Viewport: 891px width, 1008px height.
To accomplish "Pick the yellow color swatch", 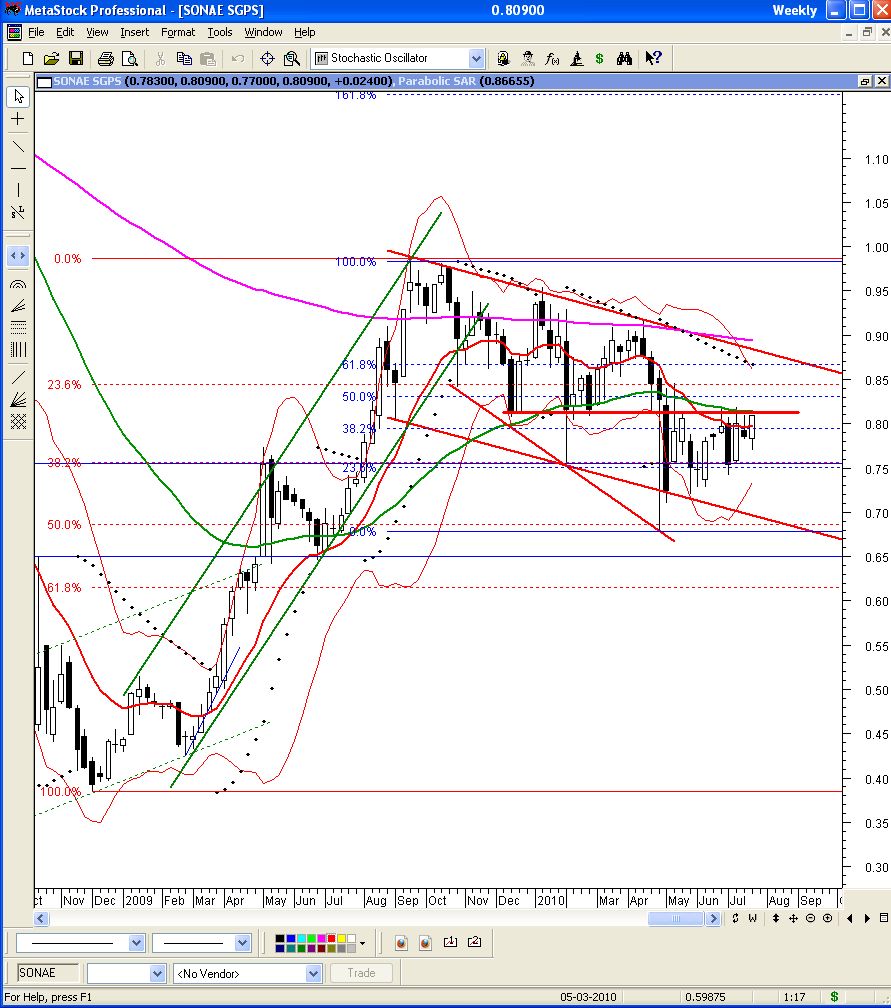I will pos(341,939).
